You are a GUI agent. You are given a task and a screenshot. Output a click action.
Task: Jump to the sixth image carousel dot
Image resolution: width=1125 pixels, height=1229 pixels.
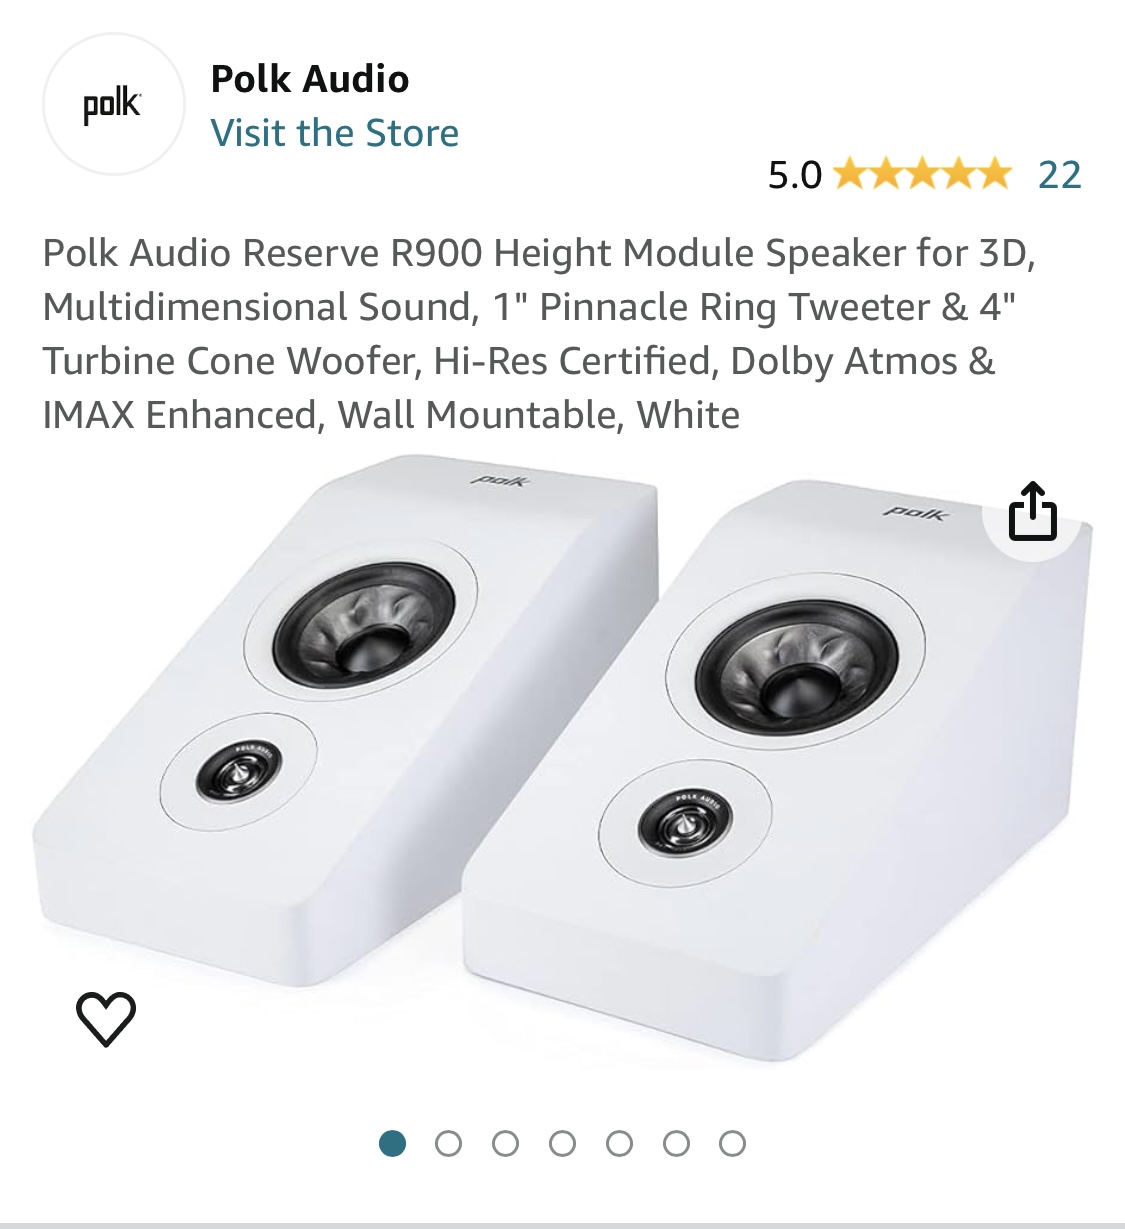point(677,1143)
